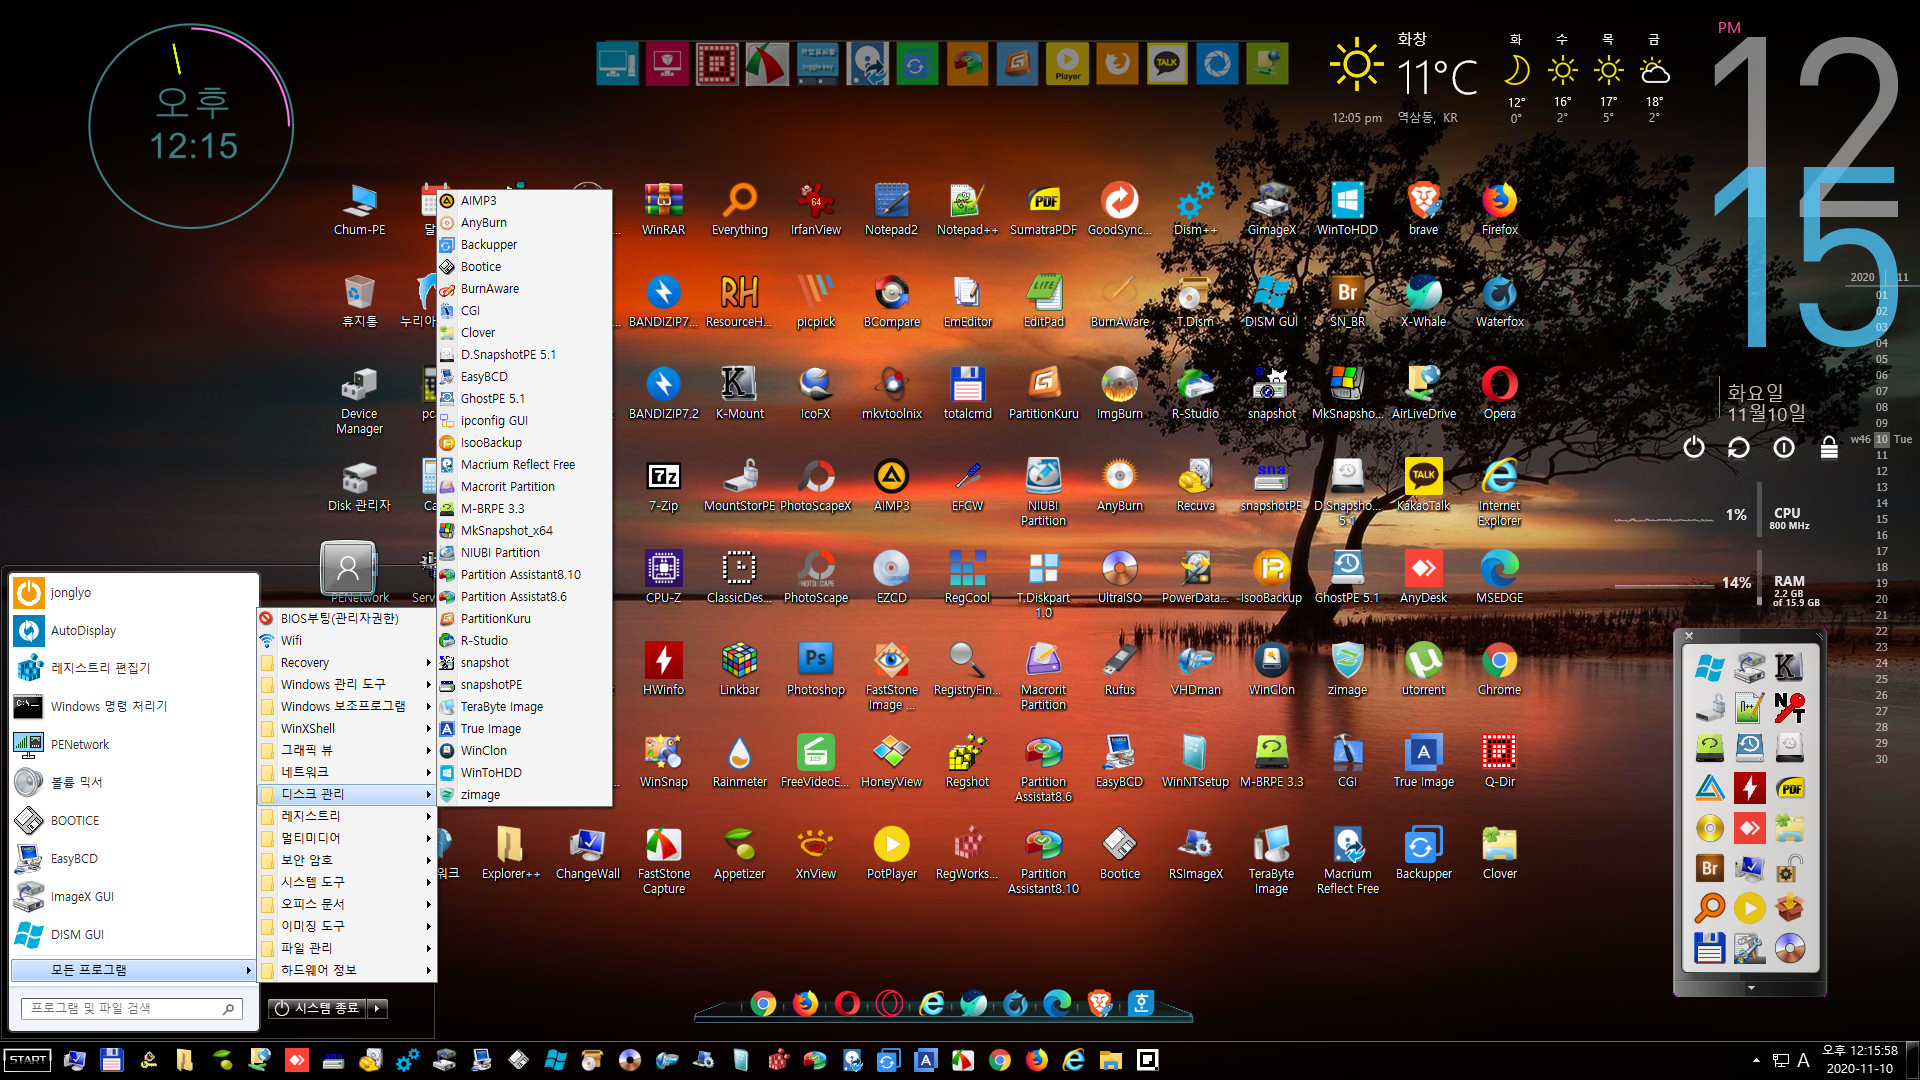
Task: Open the IrfanView desktop icon
Action: tap(815, 209)
